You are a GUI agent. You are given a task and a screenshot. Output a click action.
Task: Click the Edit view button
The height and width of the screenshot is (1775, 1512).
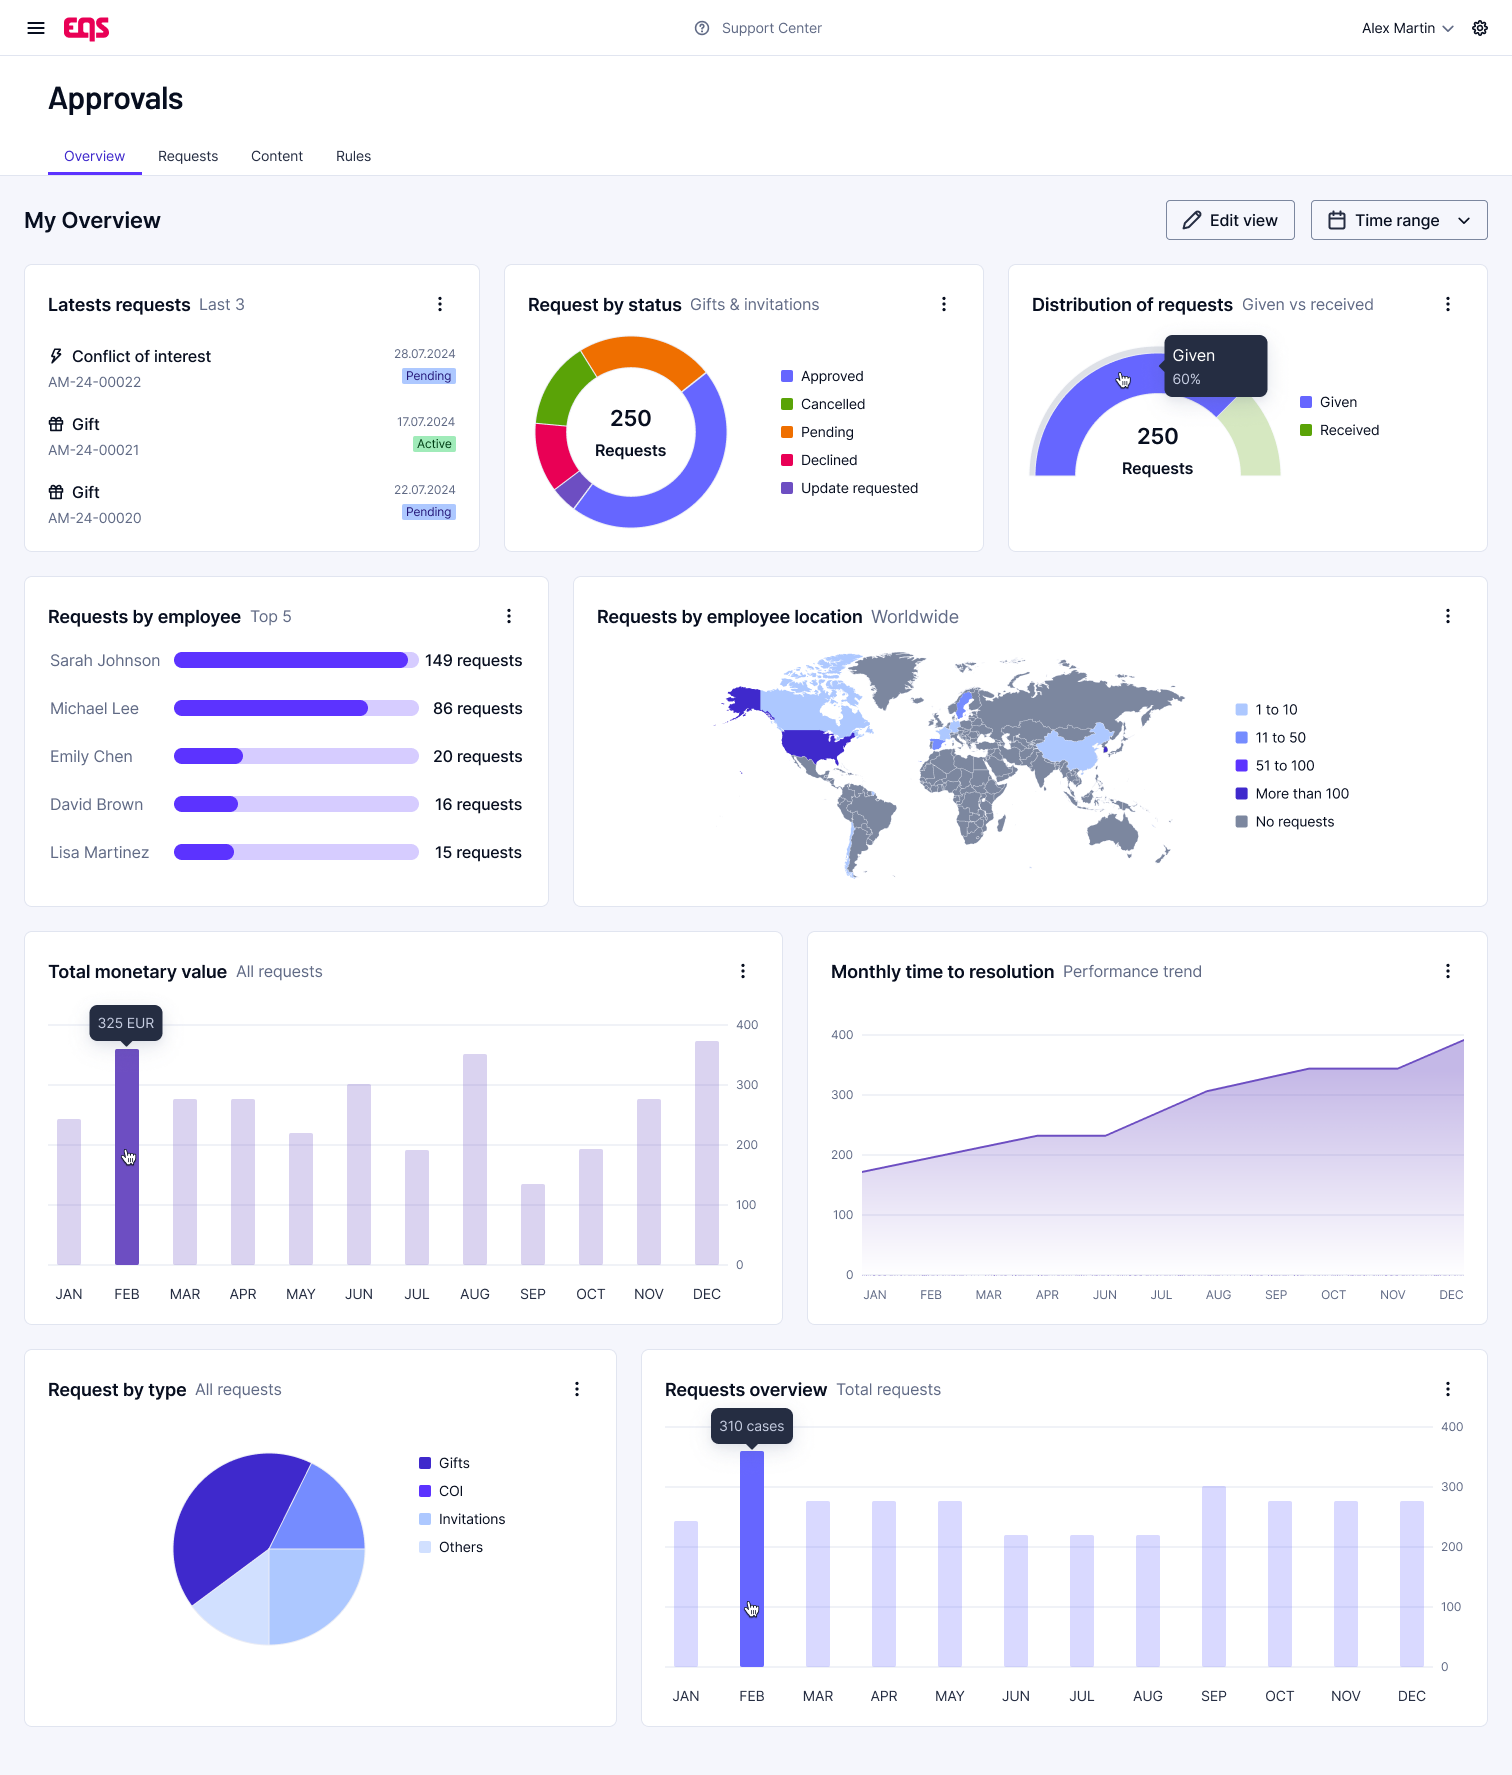pyautogui.click(x=1230, y=220)
